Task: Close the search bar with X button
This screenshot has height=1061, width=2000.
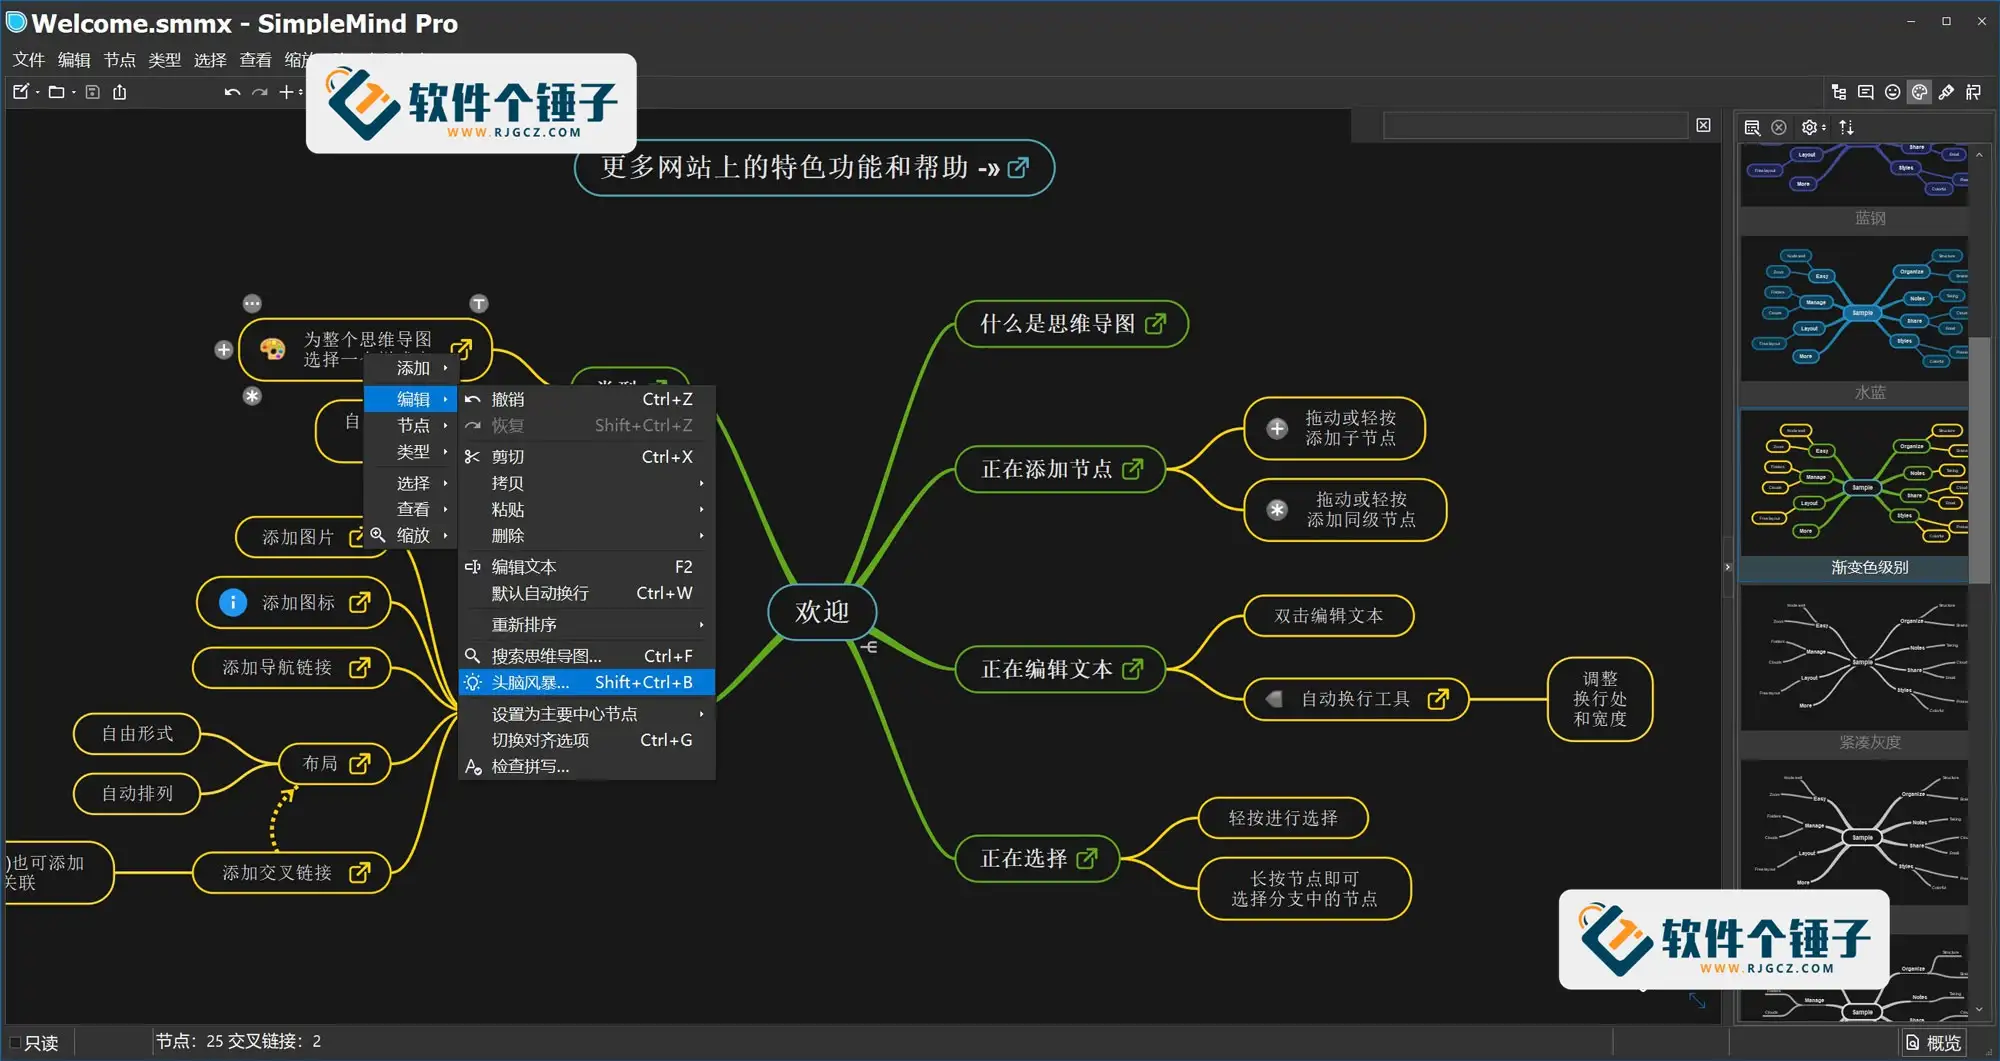Action: point(1703,125)
